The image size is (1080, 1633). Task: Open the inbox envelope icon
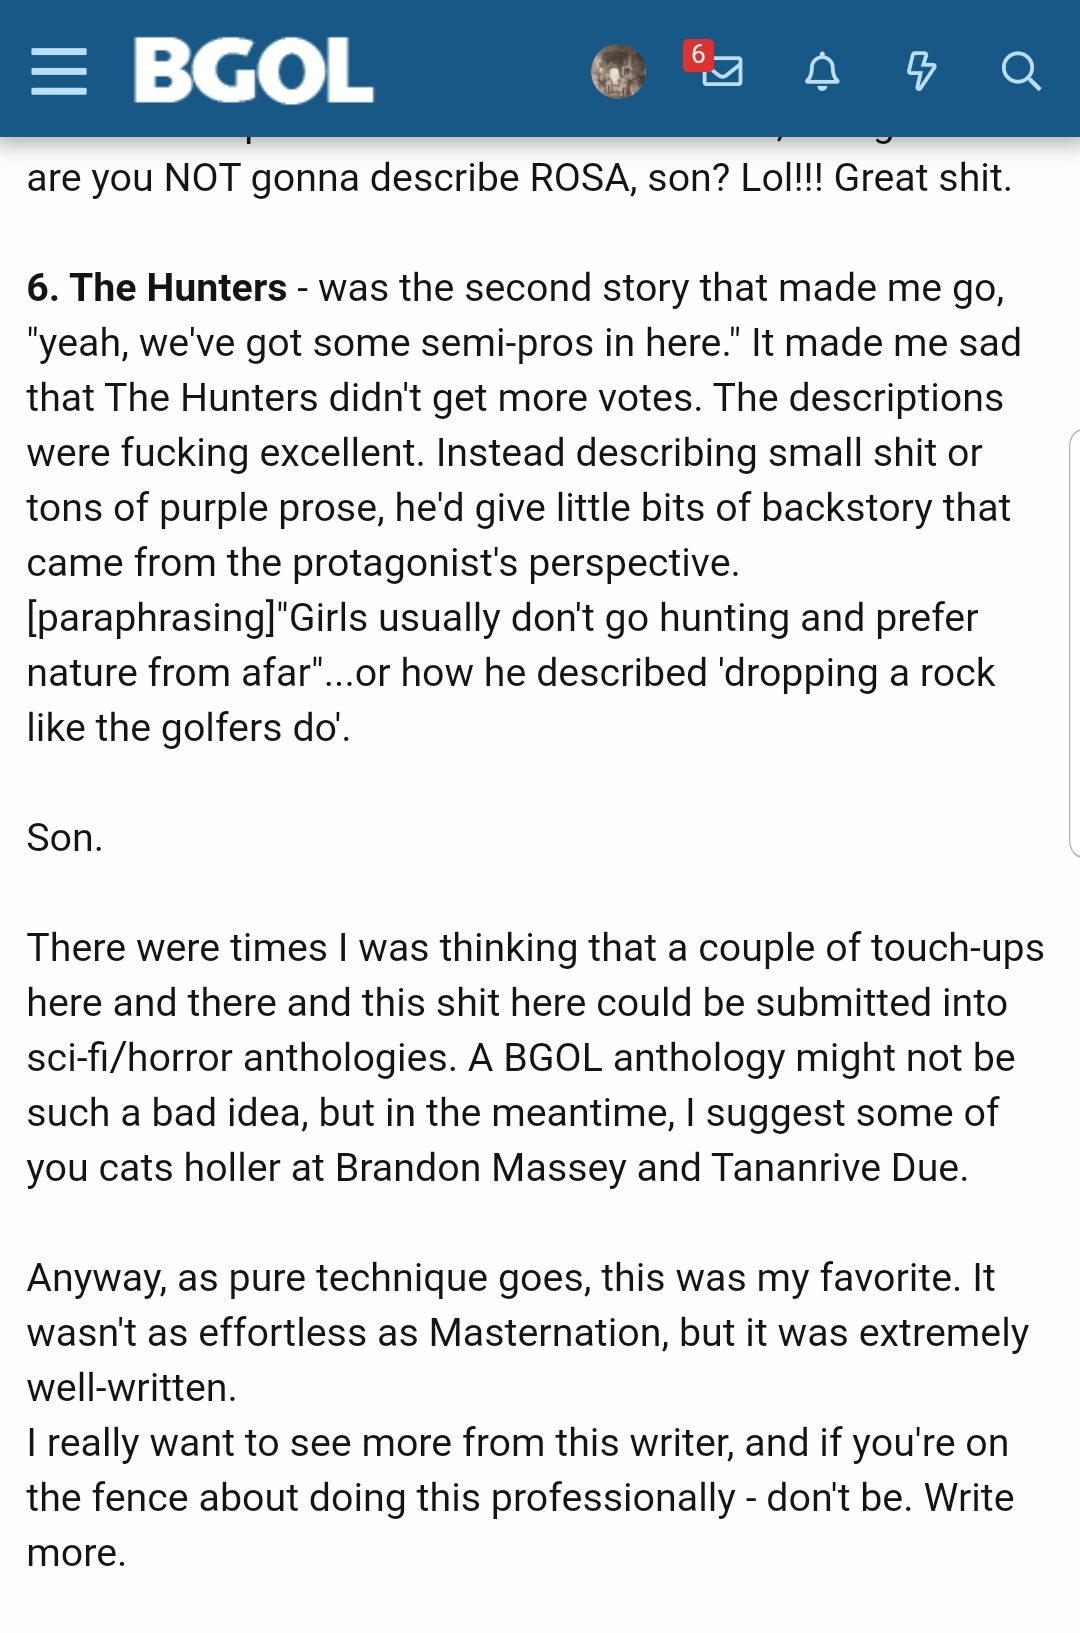pos(723,72)
